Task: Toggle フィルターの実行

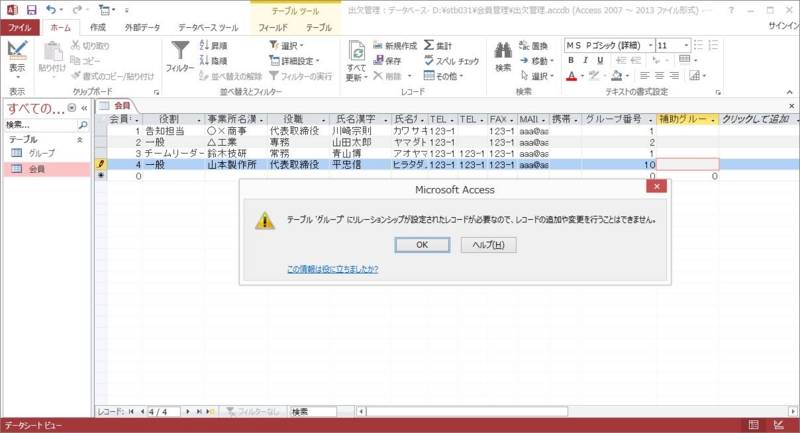Action: click(301, 76)
